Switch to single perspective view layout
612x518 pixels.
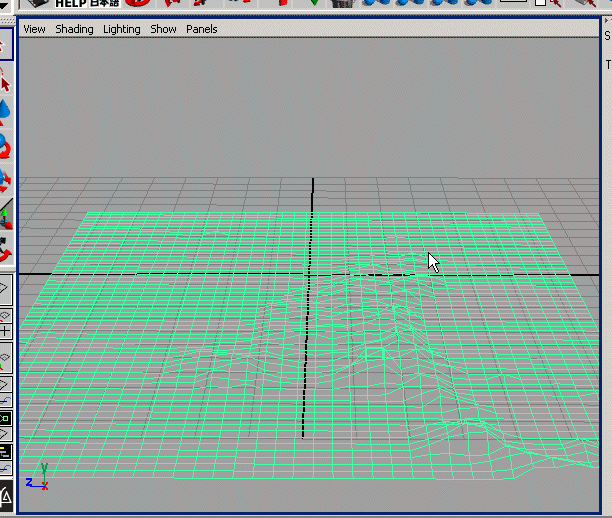[x=5, y=290]
